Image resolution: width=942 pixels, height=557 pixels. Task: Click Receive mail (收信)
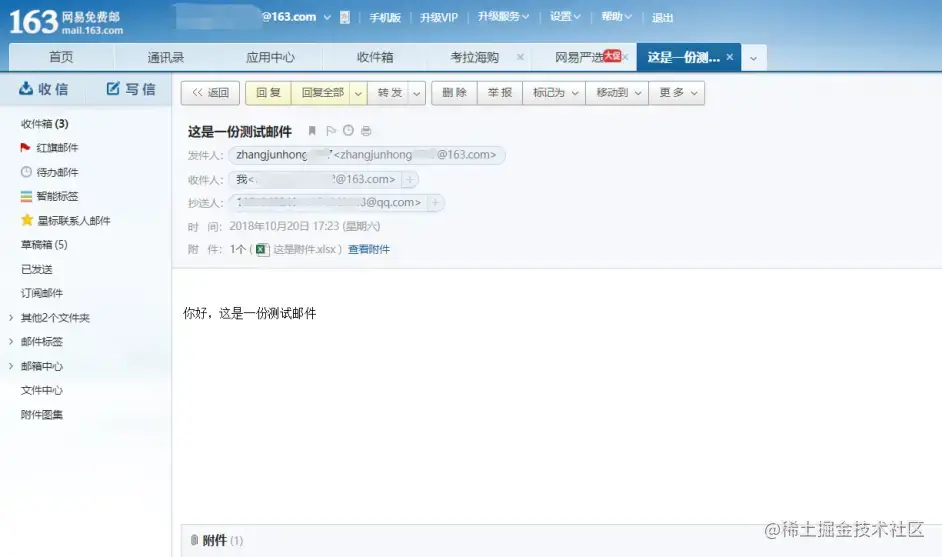coord(43,89)
